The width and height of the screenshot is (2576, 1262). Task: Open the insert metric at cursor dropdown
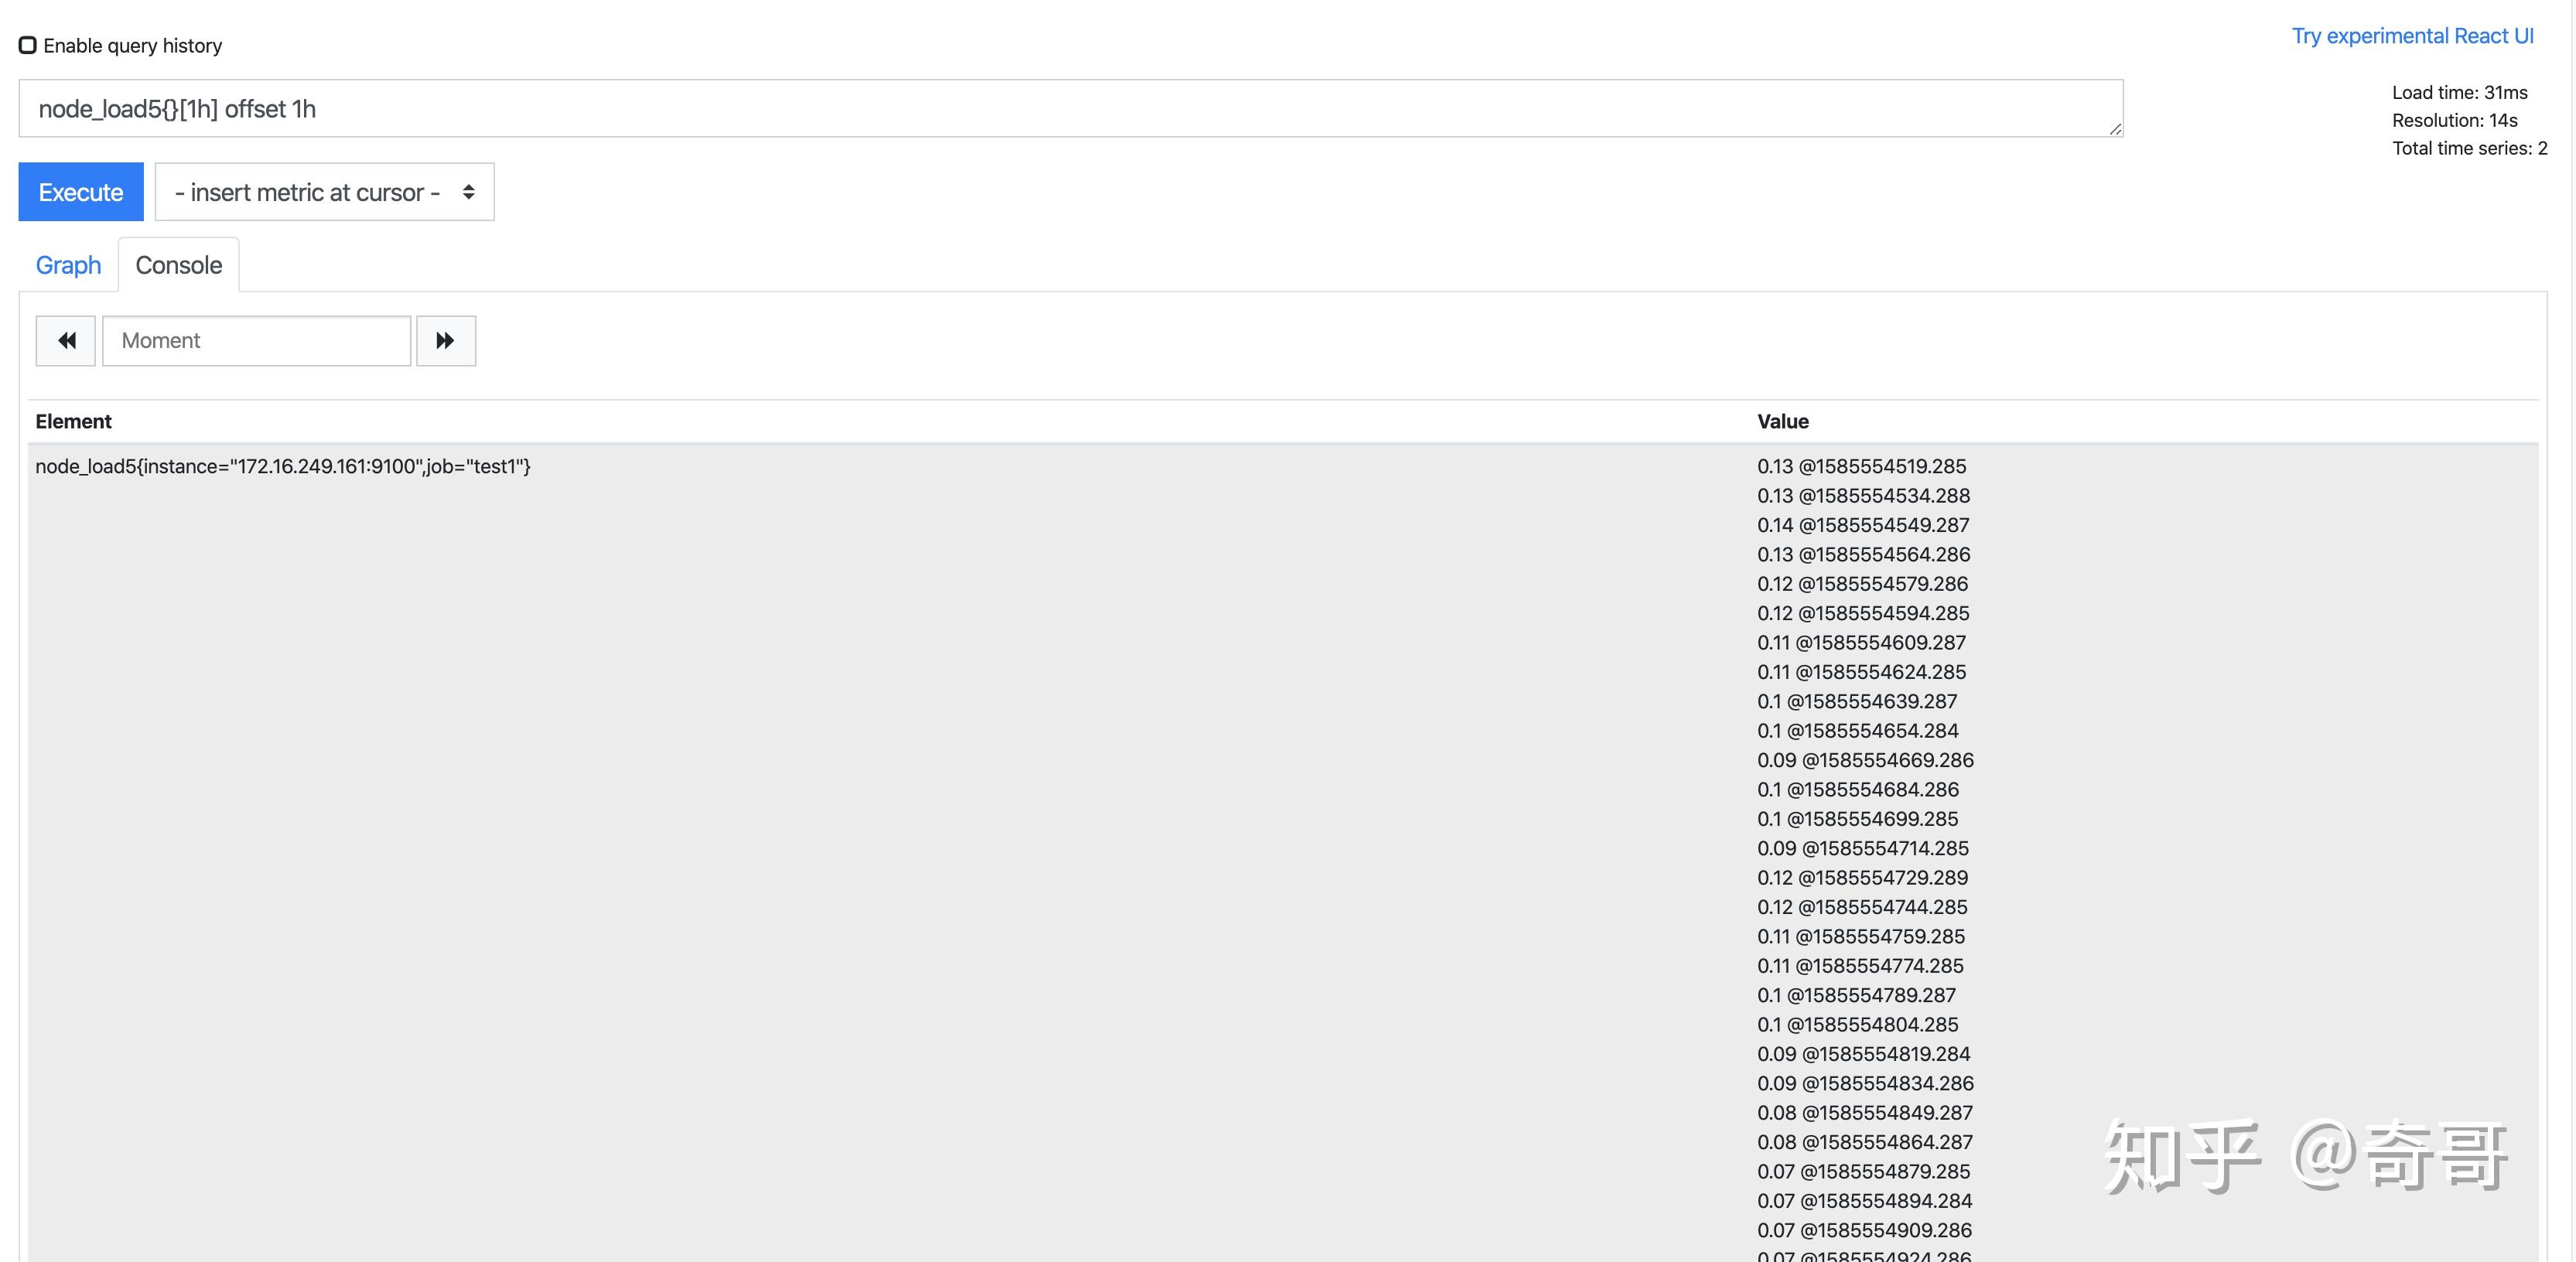[323, 192]
